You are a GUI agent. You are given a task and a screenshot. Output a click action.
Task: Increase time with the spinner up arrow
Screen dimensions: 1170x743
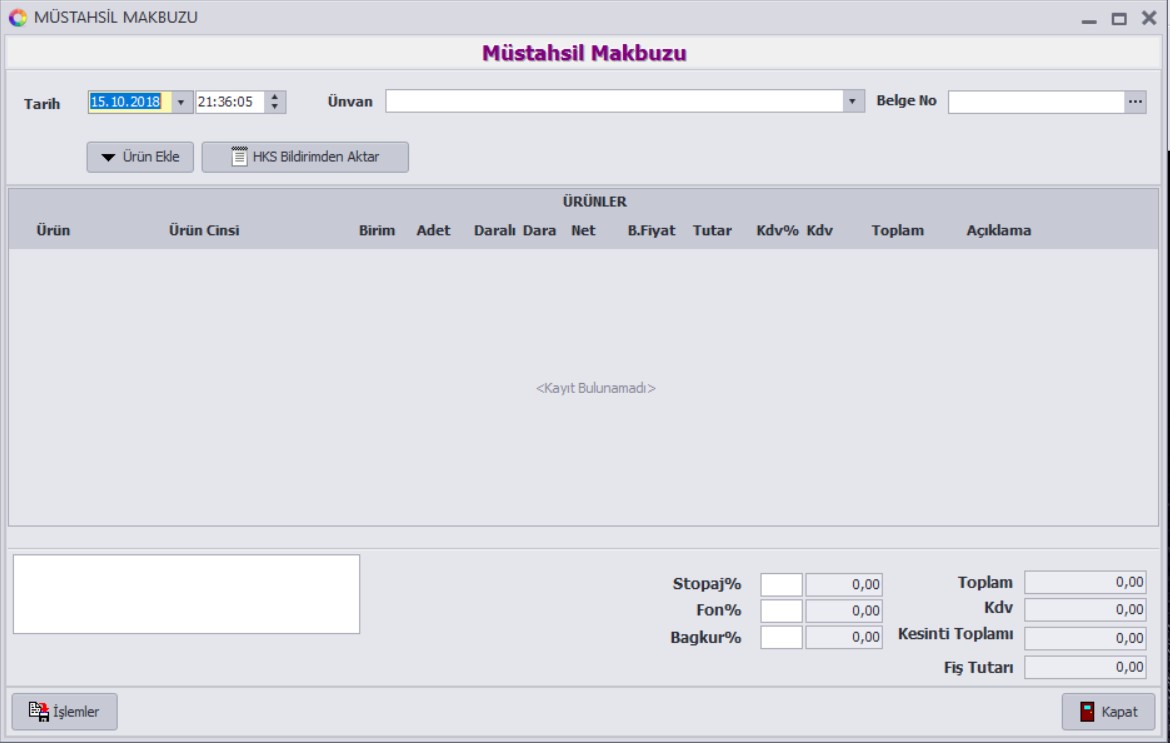click(275, 97)
